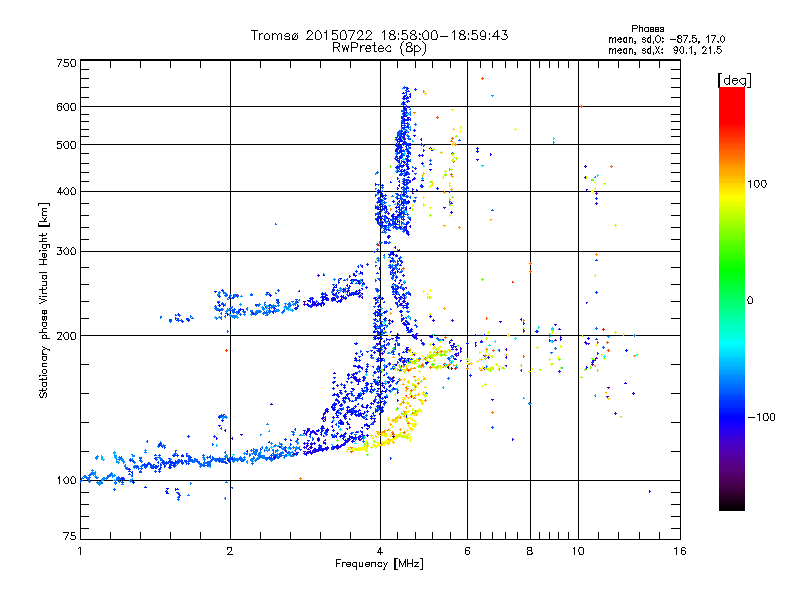The width and height of the screenshot is (800, 600).
Task: Click the '-100' colorbar tick label
Action: tap(761, 417)
